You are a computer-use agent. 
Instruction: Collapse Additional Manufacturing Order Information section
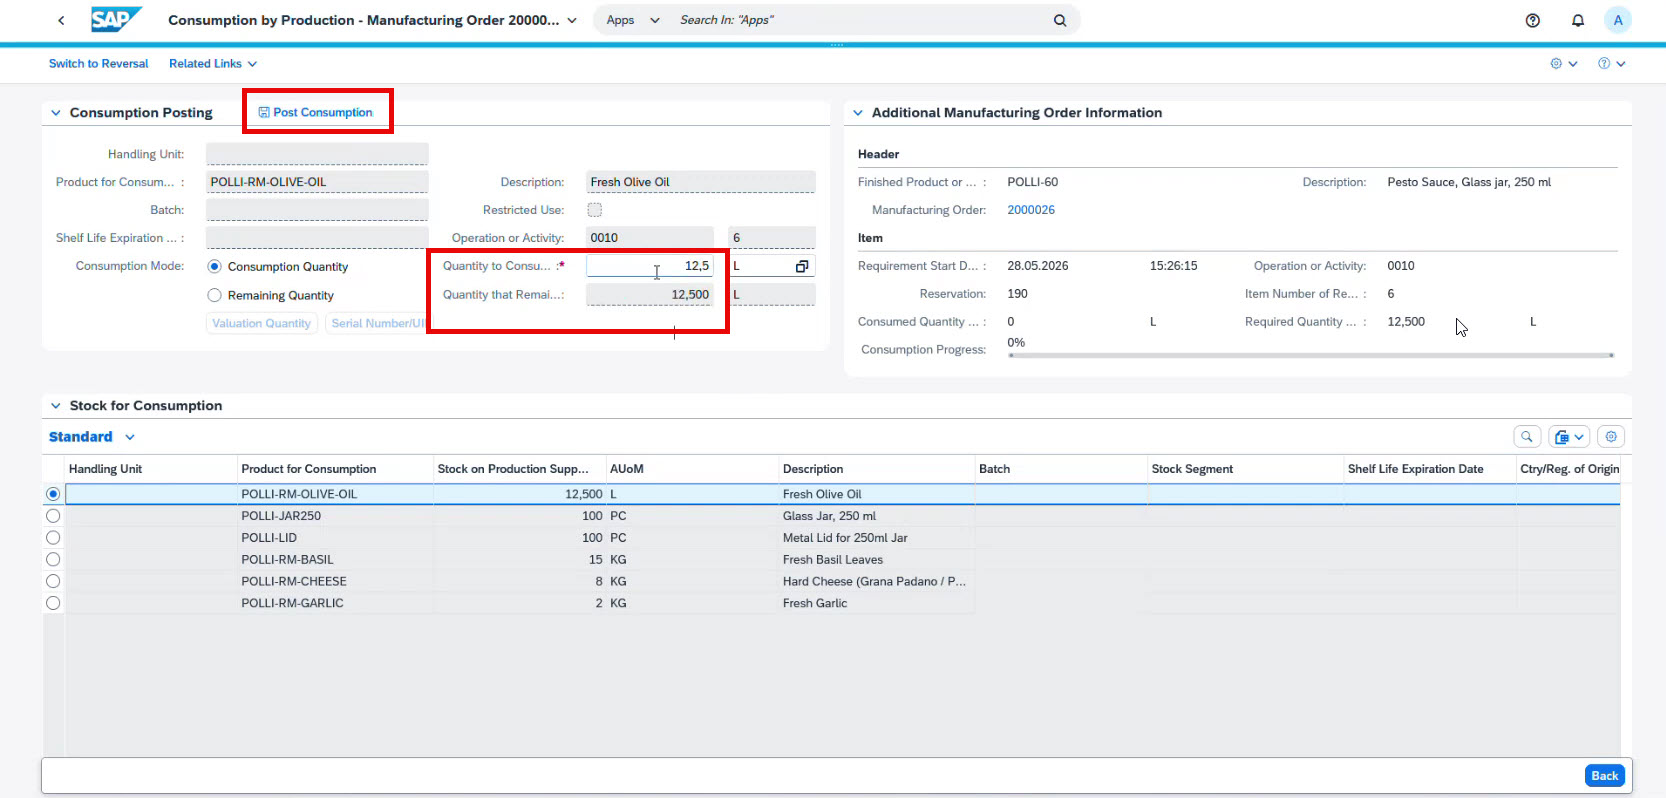858,113
